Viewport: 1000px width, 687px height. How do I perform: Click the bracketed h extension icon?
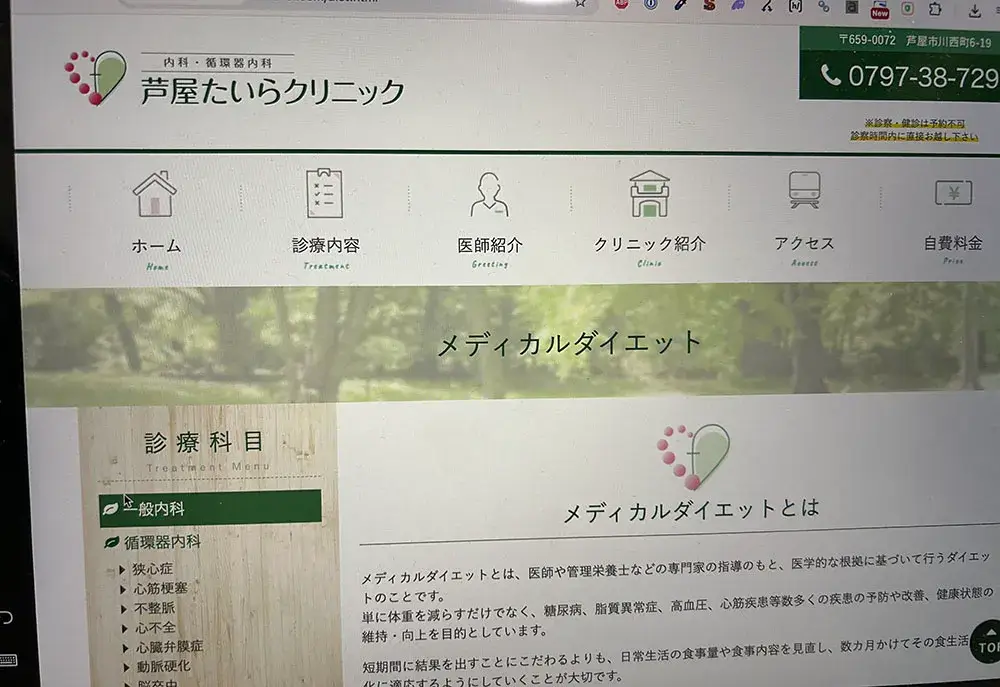tap(795, 6)
